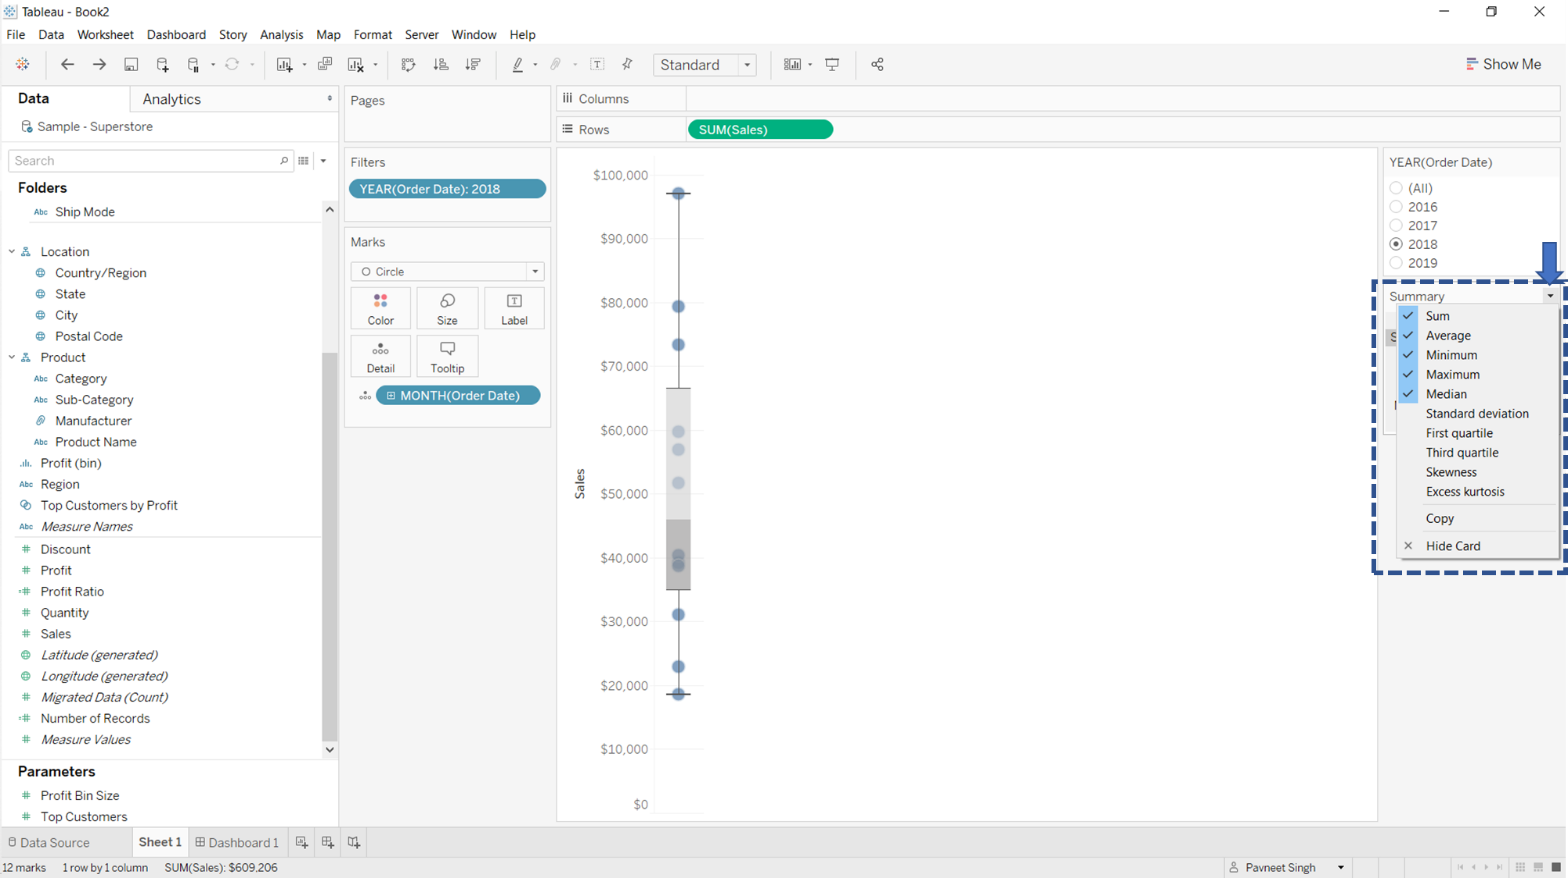Click the Show Mark Labels icon

tap(597, 64)
